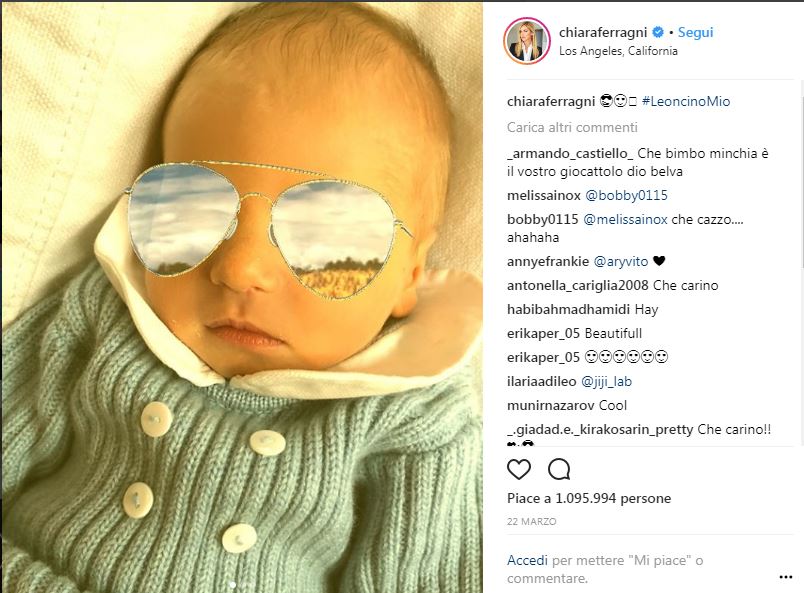This screenshot has height=593, width=804.
Task: Open the three-dot more options menu
Action: 783,576
